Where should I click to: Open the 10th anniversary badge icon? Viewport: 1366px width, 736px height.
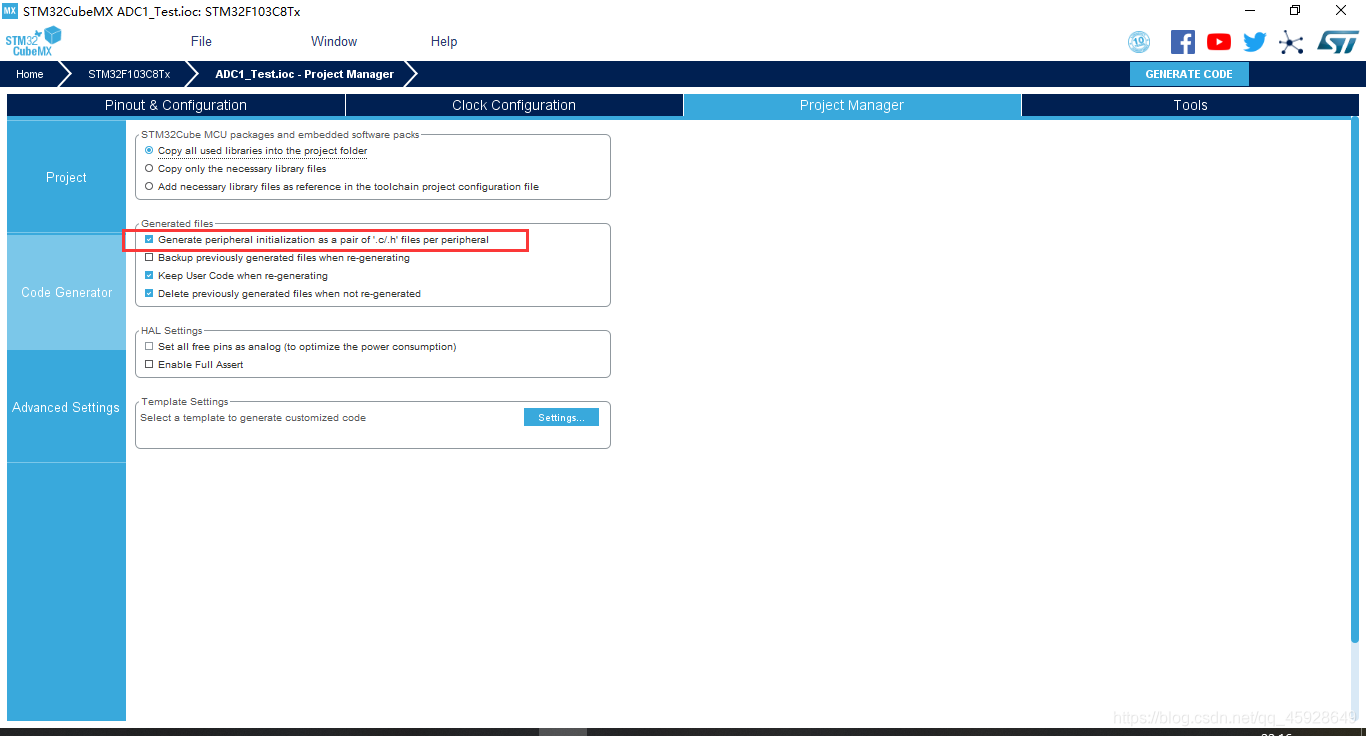[1139, 42]
